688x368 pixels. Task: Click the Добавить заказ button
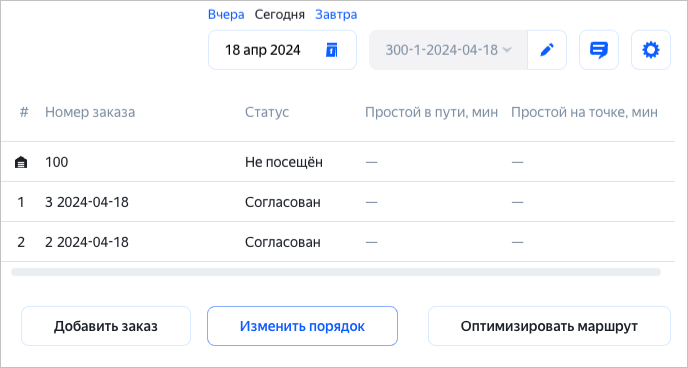click(x=106, y=326)
